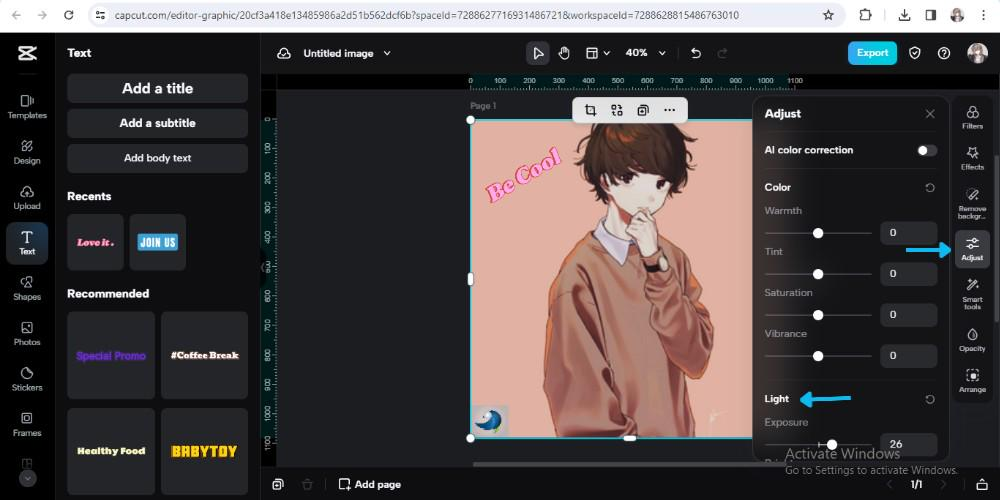This screenshot has height=500, width=1000.
Task: Click the Warmth slider handle
Action: (818, 233)
